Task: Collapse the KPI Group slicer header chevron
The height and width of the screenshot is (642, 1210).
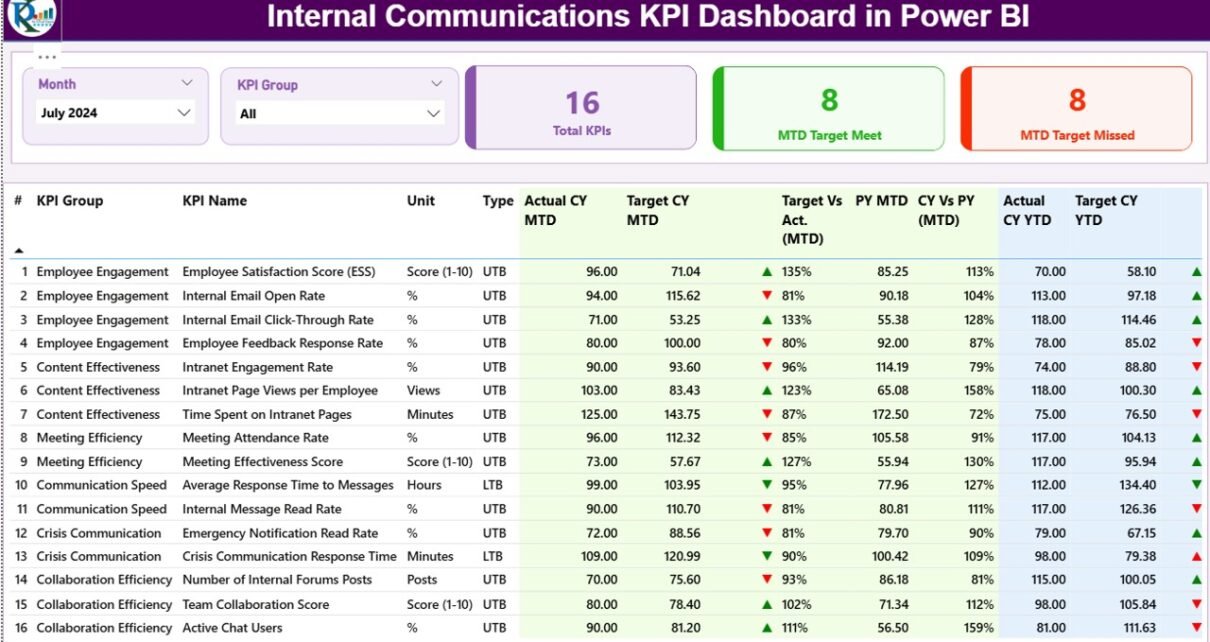Action: click(x=436, y=85)
